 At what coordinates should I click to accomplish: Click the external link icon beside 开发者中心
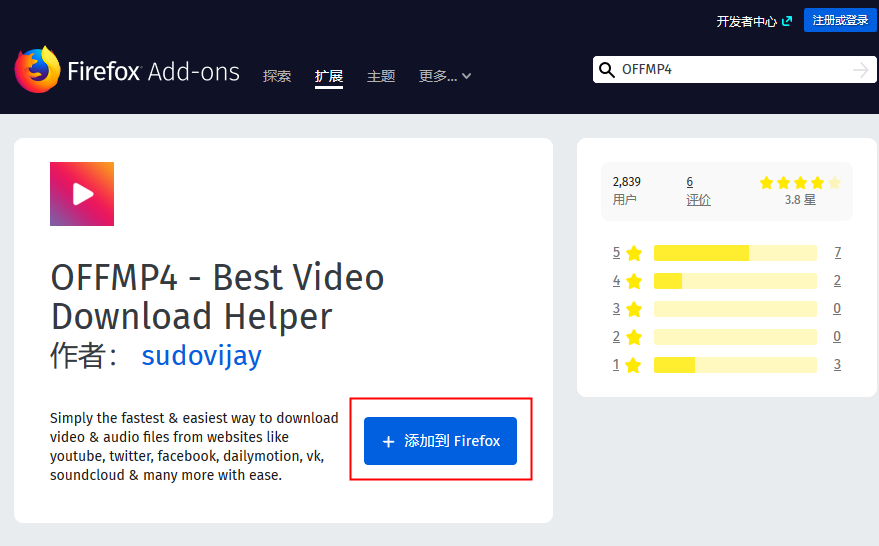787,21
